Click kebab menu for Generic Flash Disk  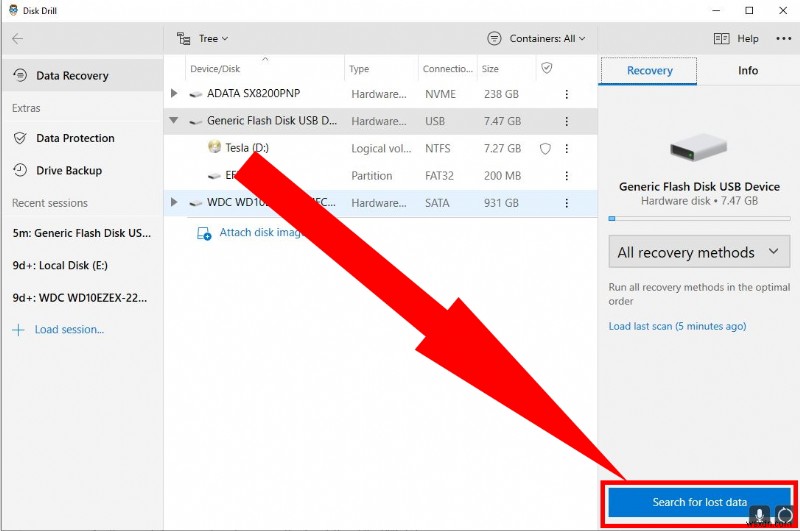coord(567,121)
